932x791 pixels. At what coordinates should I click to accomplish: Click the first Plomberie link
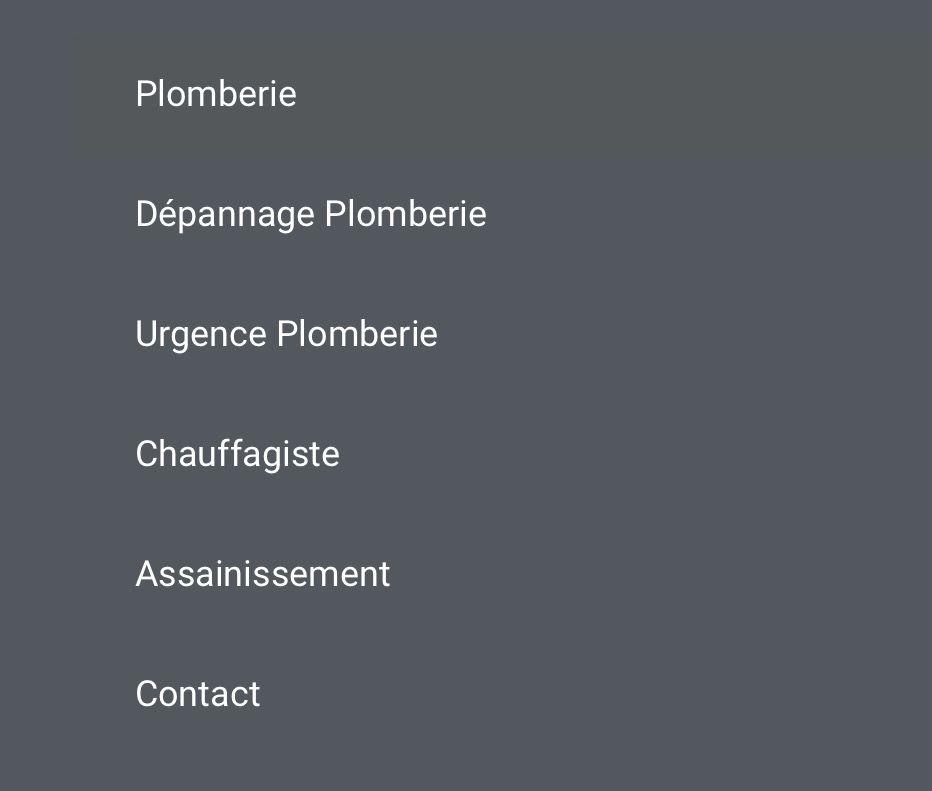(216, 94)
